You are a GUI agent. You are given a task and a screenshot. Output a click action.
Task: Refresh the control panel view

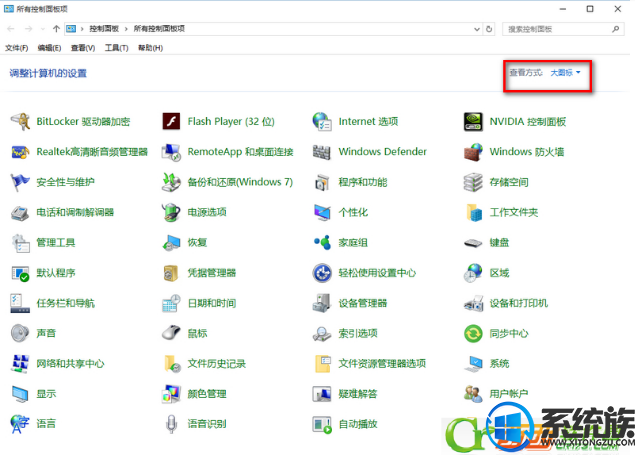(x=489, y=29)
